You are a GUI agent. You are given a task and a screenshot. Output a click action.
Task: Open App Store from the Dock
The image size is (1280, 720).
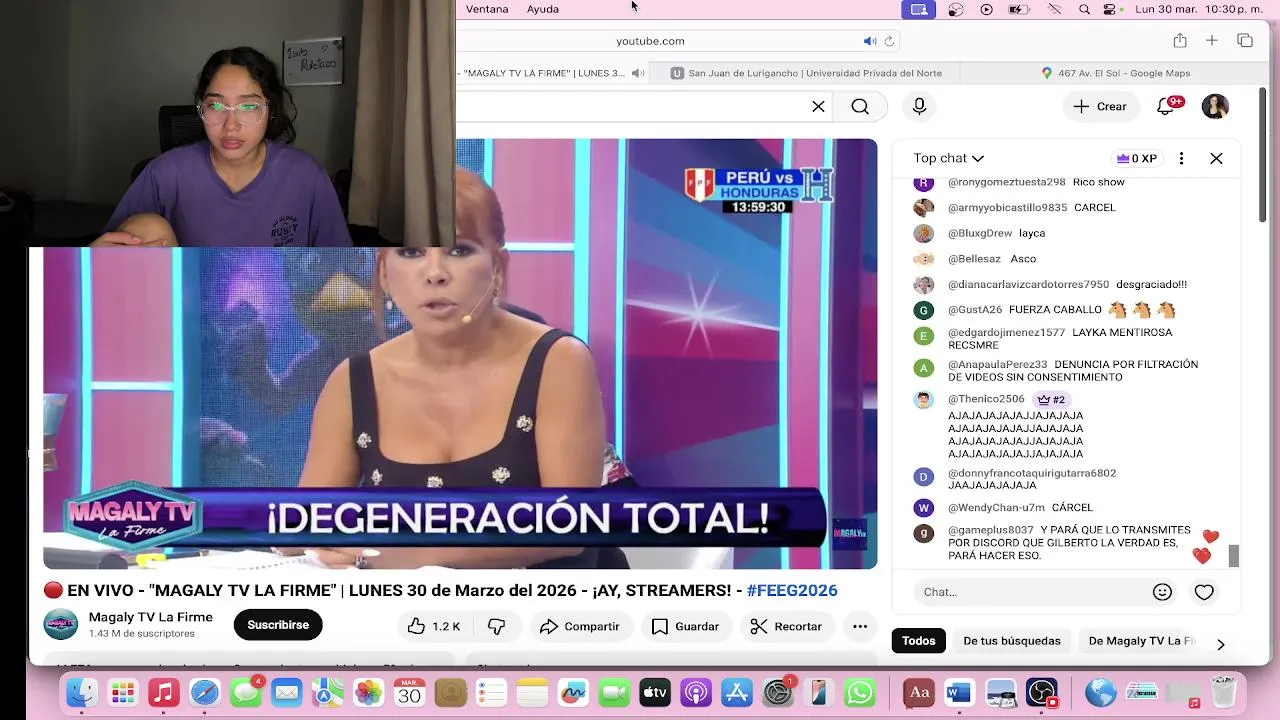737,692
